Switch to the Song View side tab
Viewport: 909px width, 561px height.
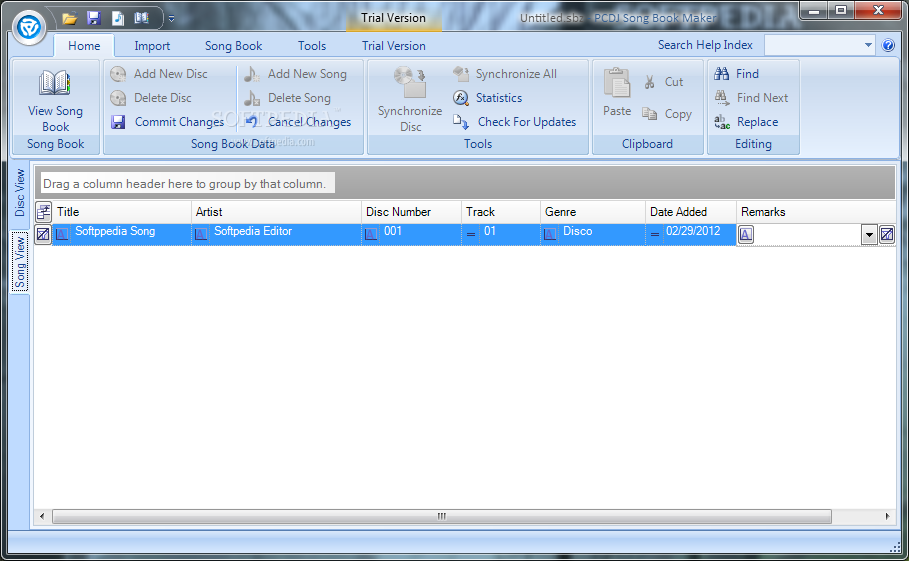[x=20, y=262]
